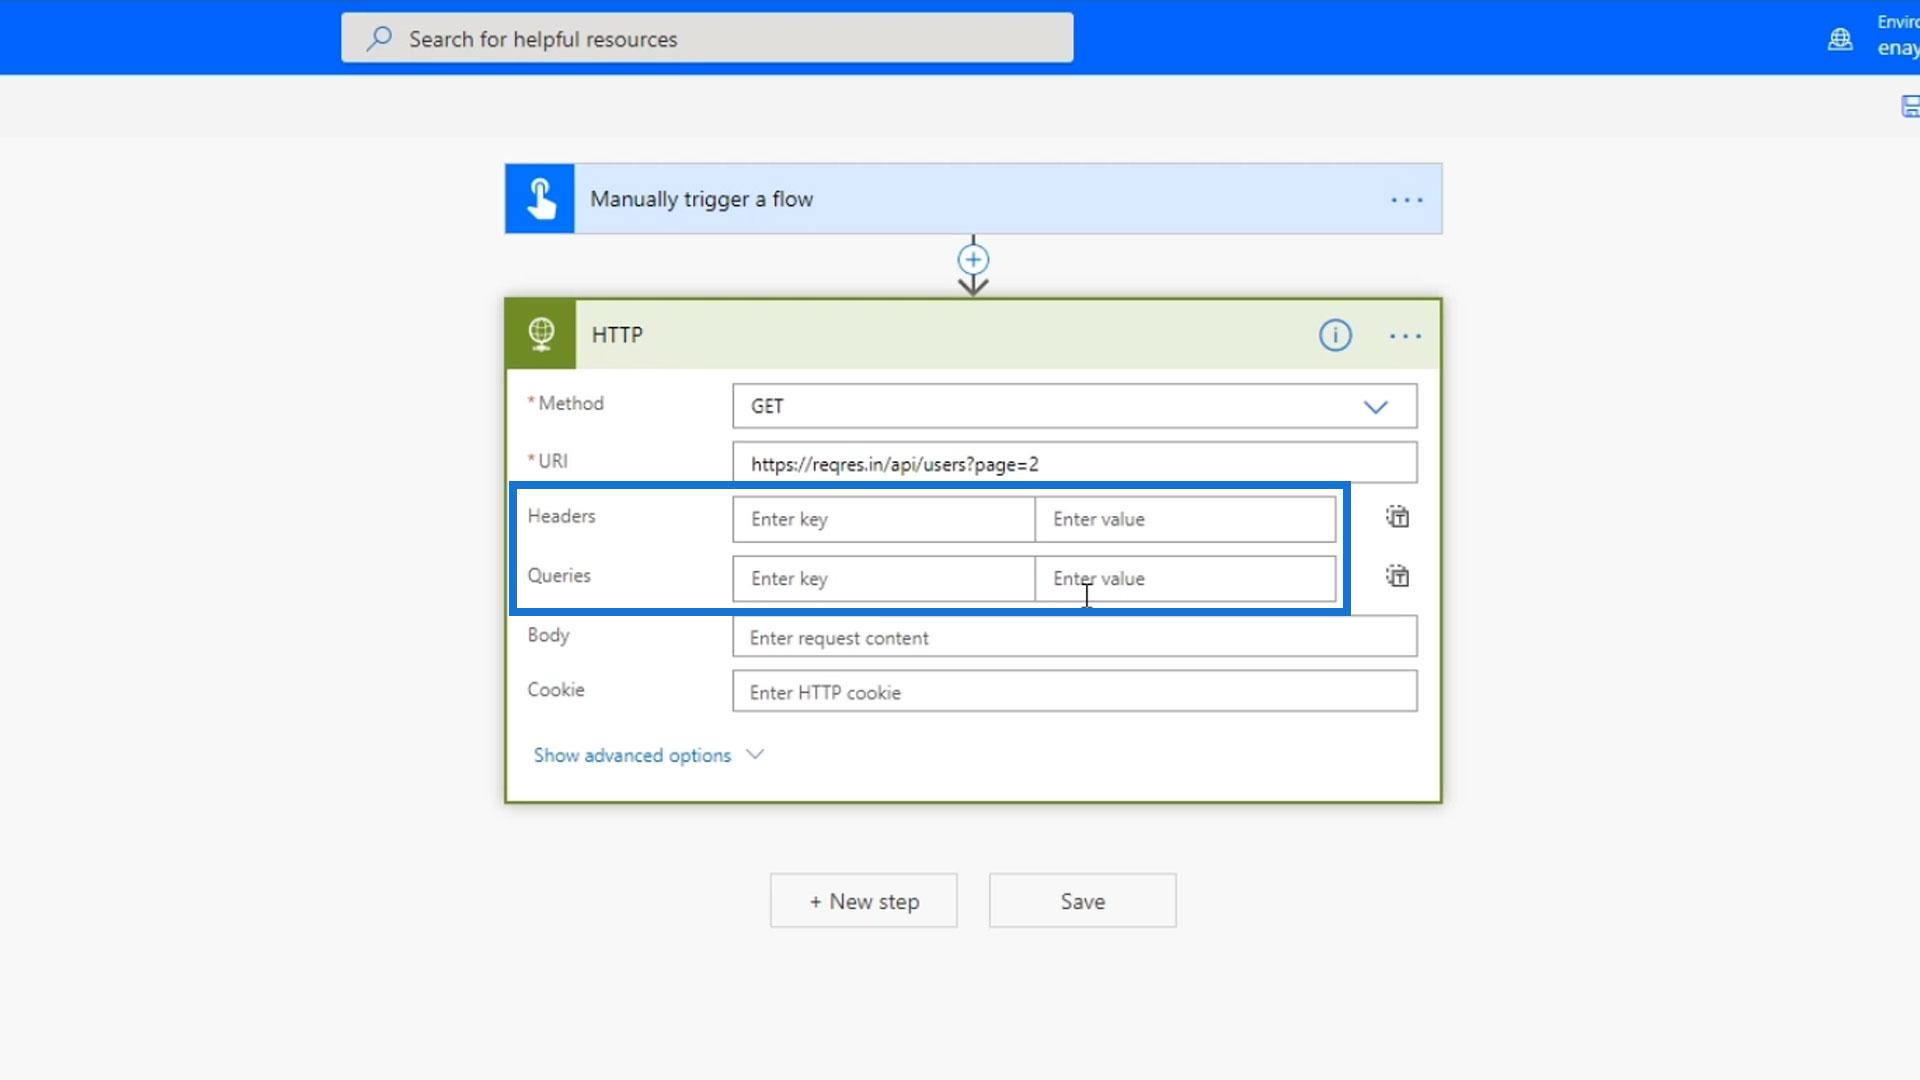Screen dimensions: 1920x1080
Task: Switch Queries to text mode icon
Action: point(1397,576)
